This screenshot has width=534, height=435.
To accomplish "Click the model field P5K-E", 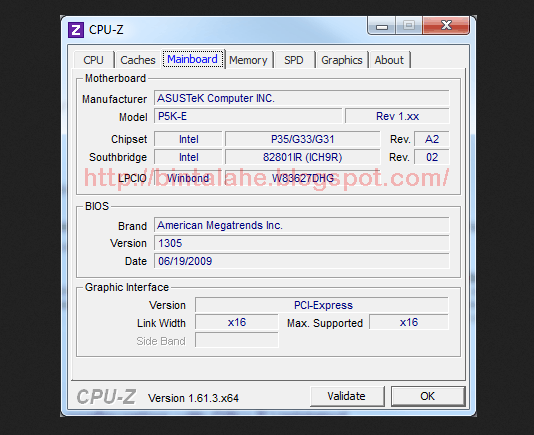I will [248, 116].
